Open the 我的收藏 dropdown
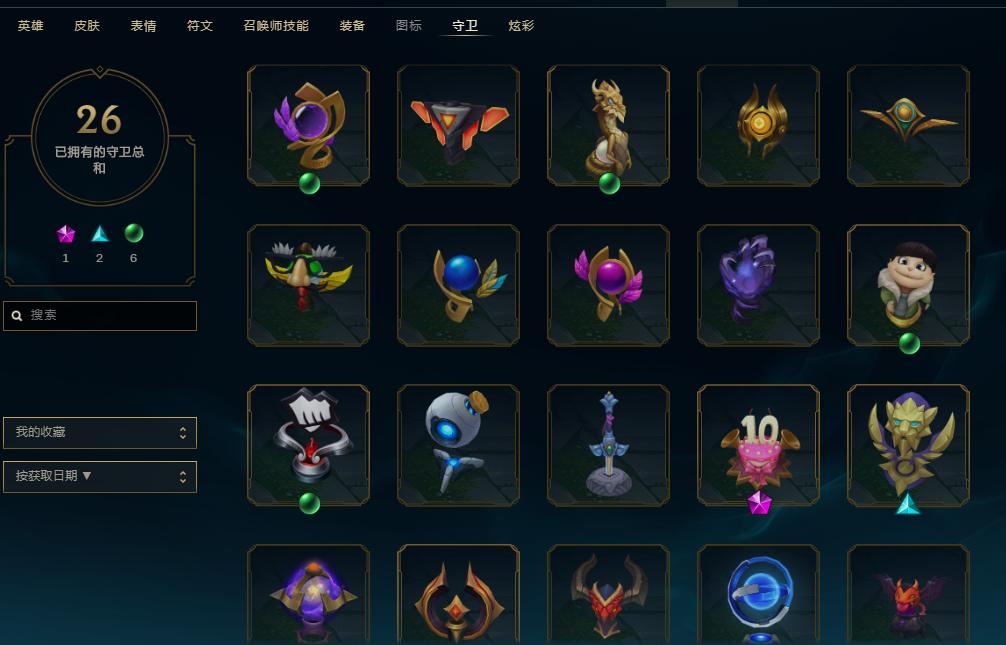The image size is (1006, 645). (x=100, y=433)
